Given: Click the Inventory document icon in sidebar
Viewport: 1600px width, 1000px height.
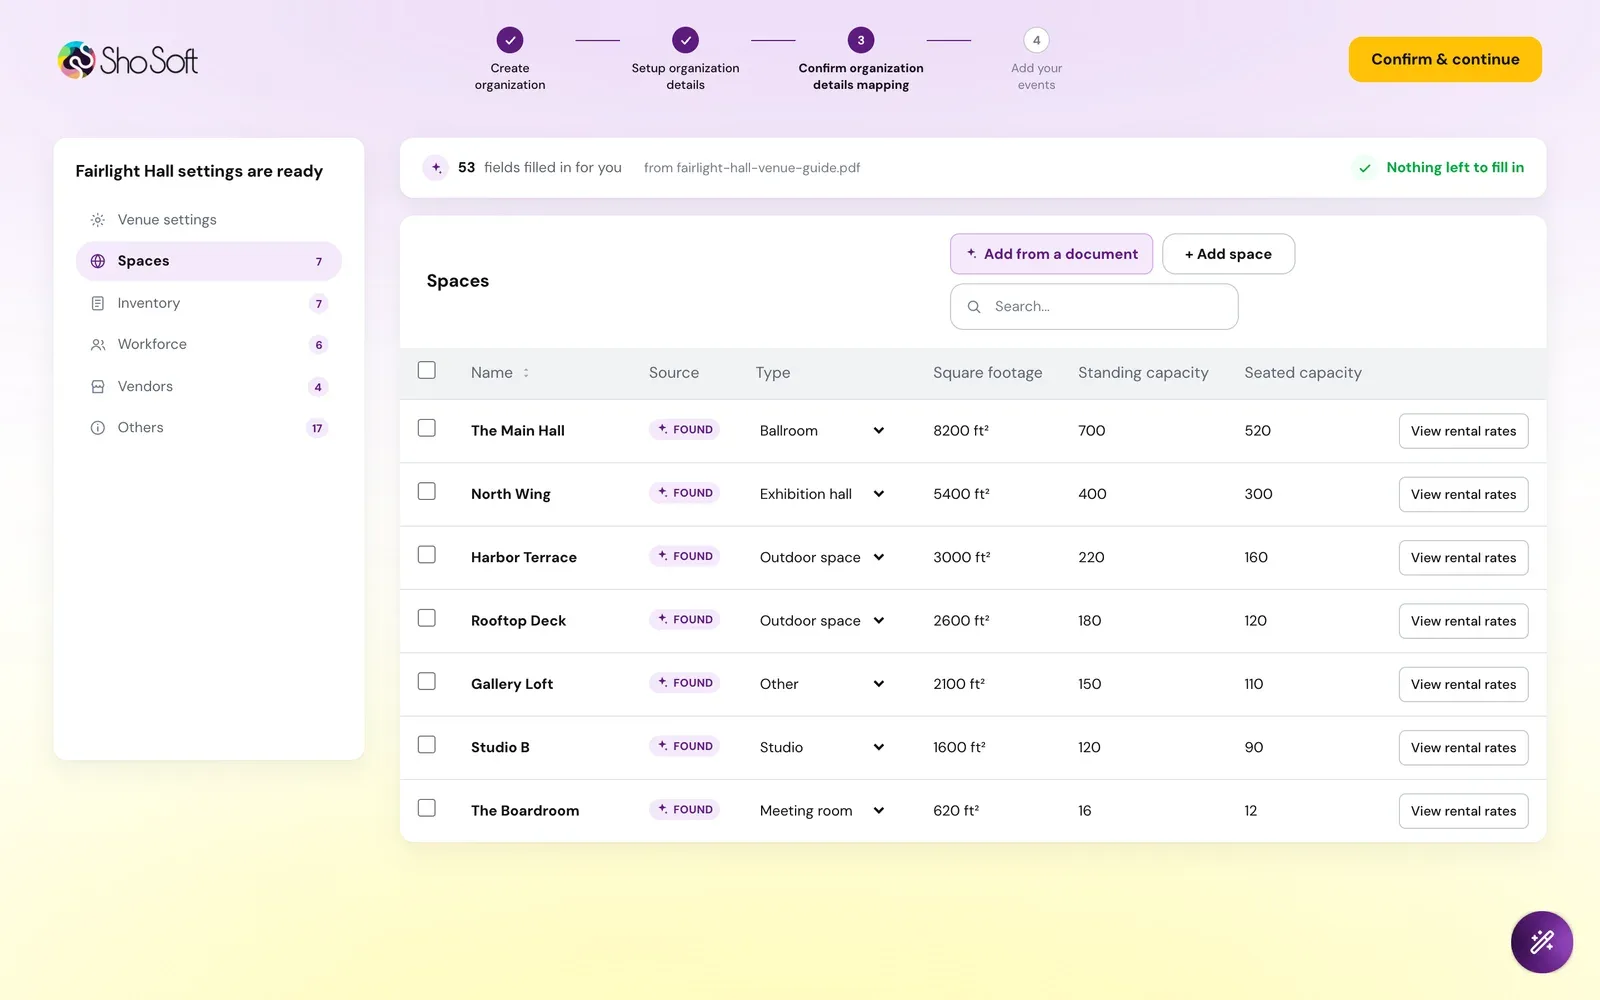Looking at the screenshot, I should 98,303.
